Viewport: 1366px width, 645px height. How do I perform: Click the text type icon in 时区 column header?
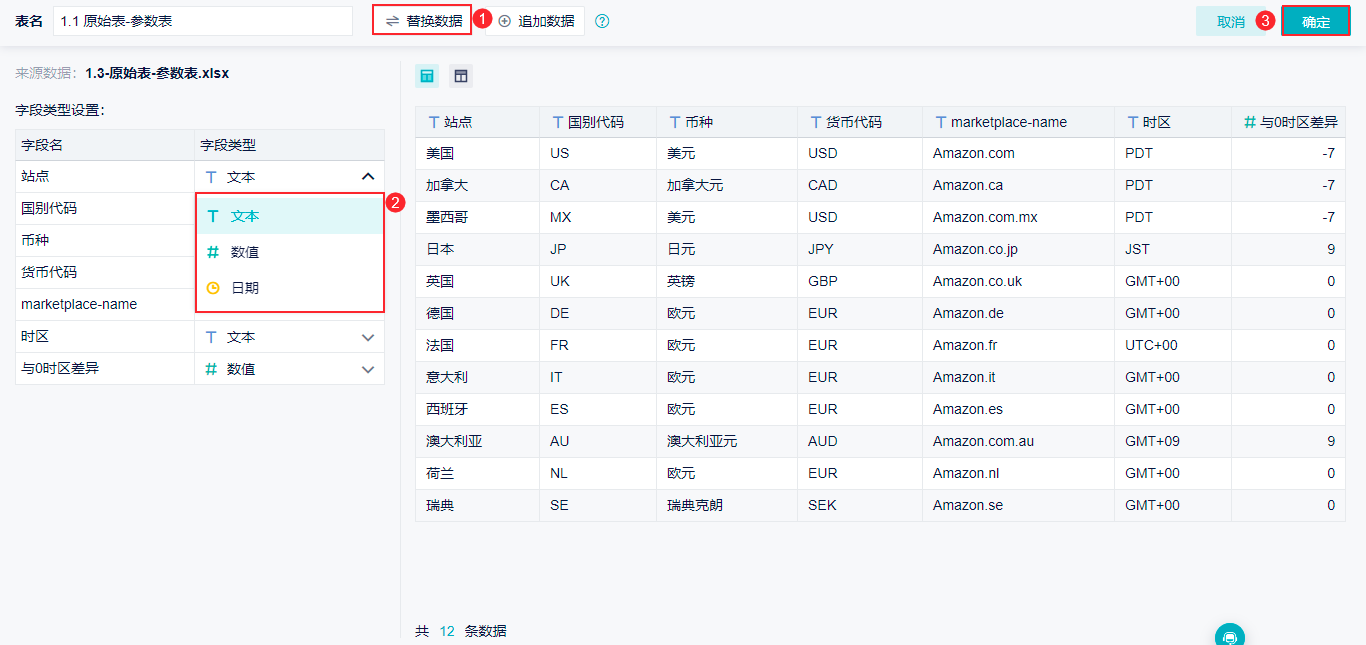pos(1133,122)
